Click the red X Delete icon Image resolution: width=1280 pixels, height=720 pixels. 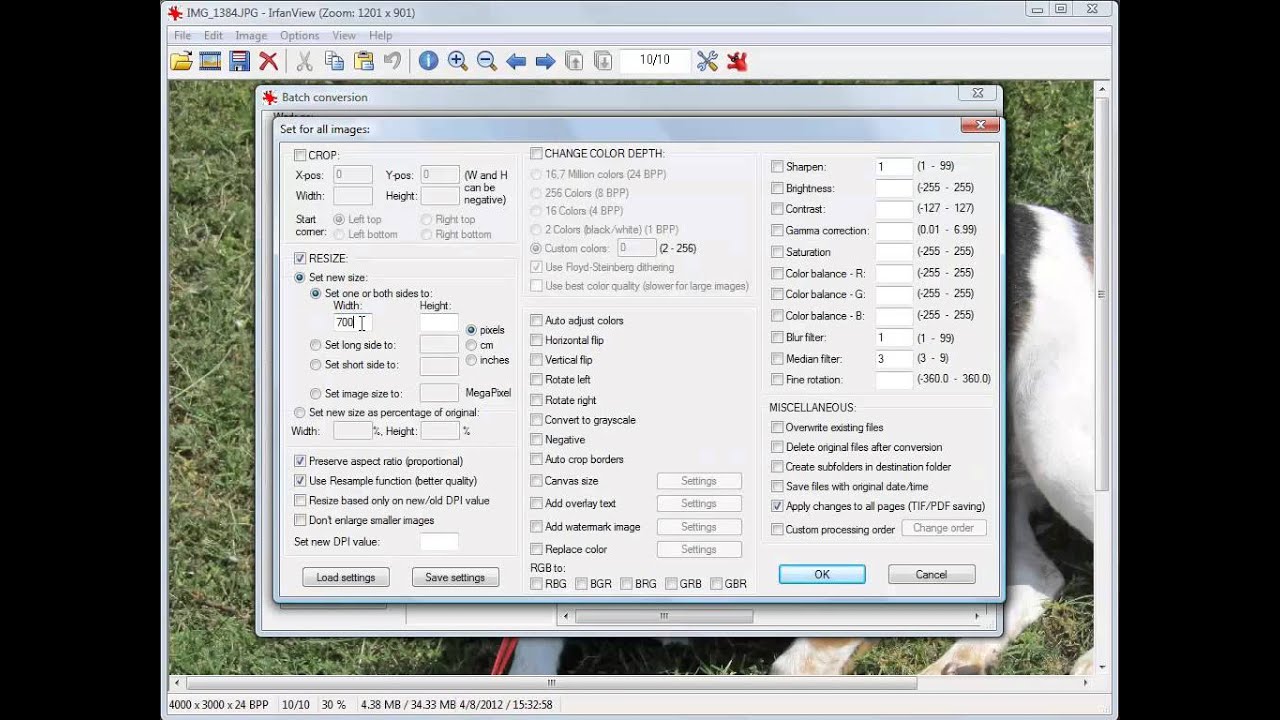click(268, 61)
